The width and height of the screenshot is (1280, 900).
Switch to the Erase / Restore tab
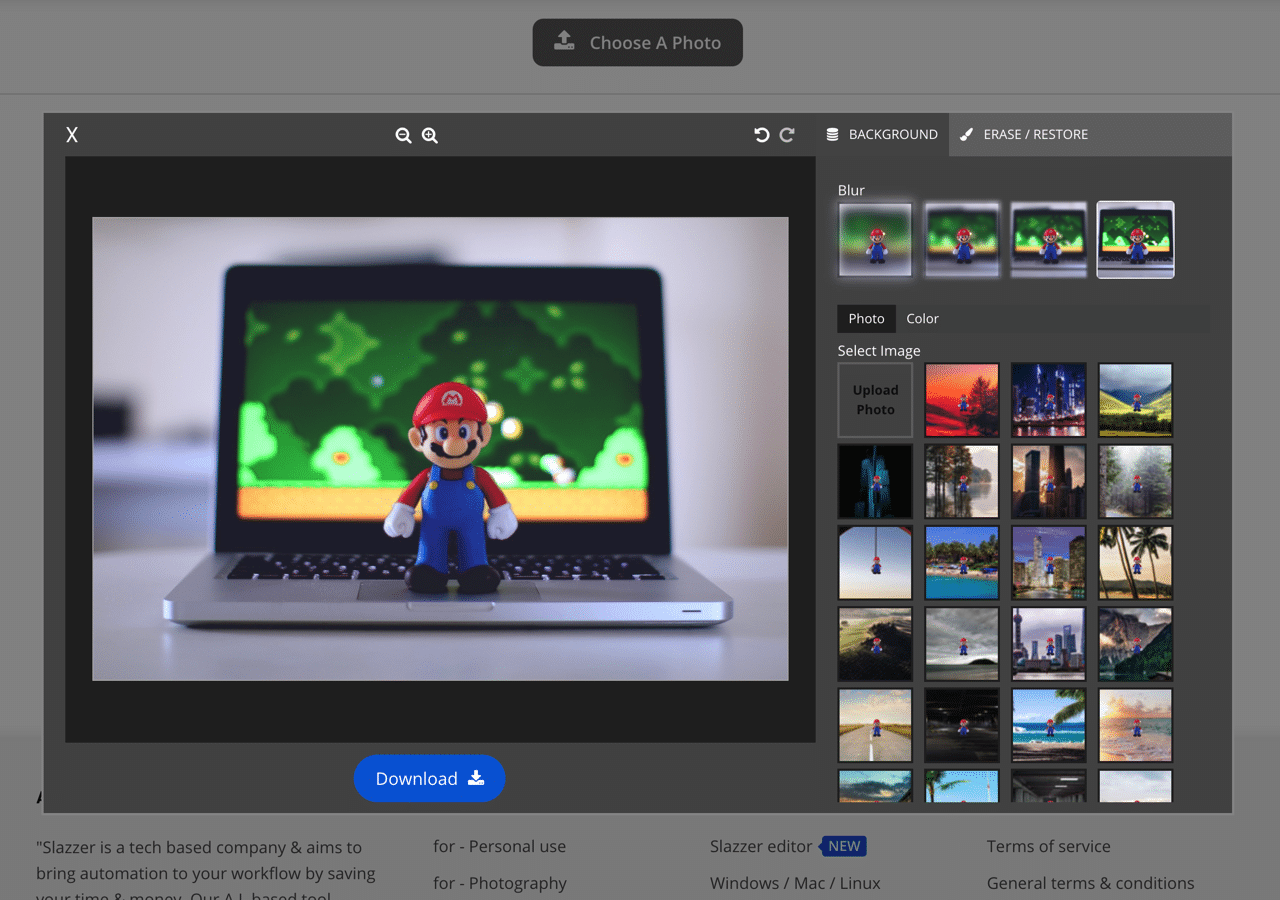[x=1024, y=134]
